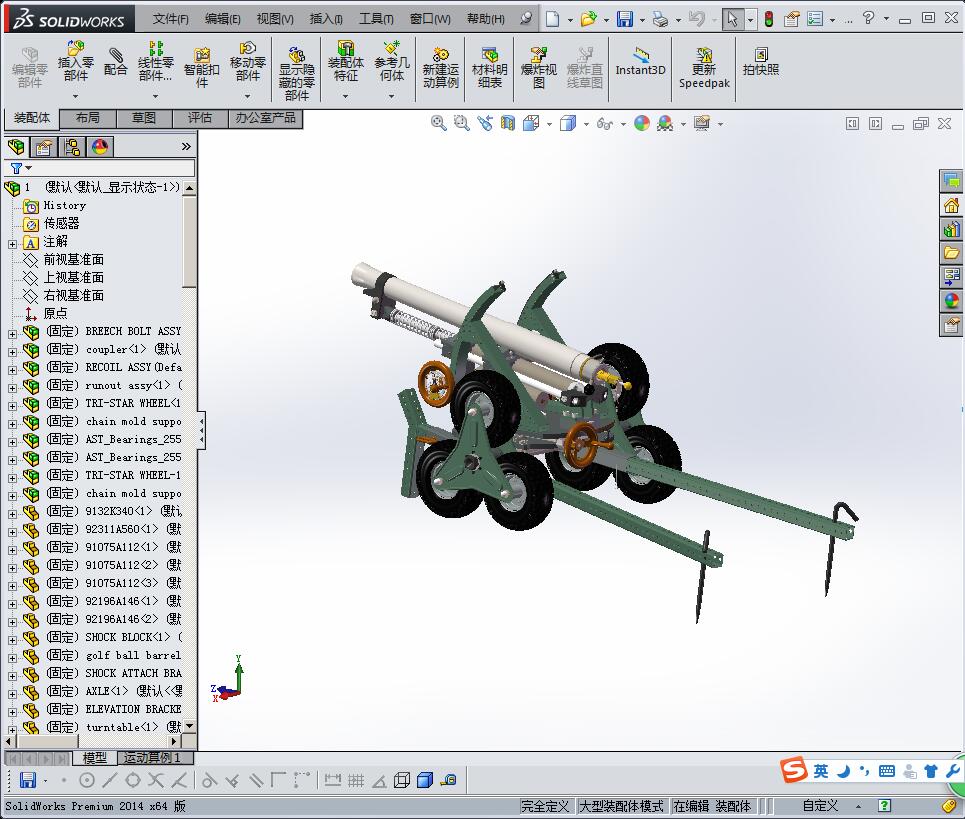Open the 编辑(E) menu
The width and height of the screenshot is (965, 819).
222,19
